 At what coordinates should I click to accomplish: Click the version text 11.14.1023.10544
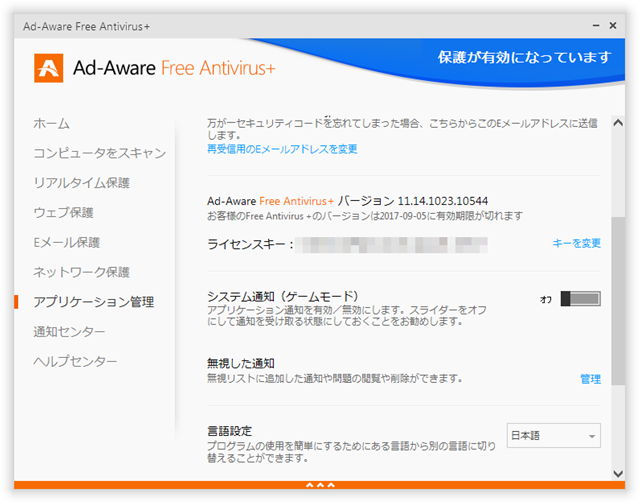[x=442, y=201]
